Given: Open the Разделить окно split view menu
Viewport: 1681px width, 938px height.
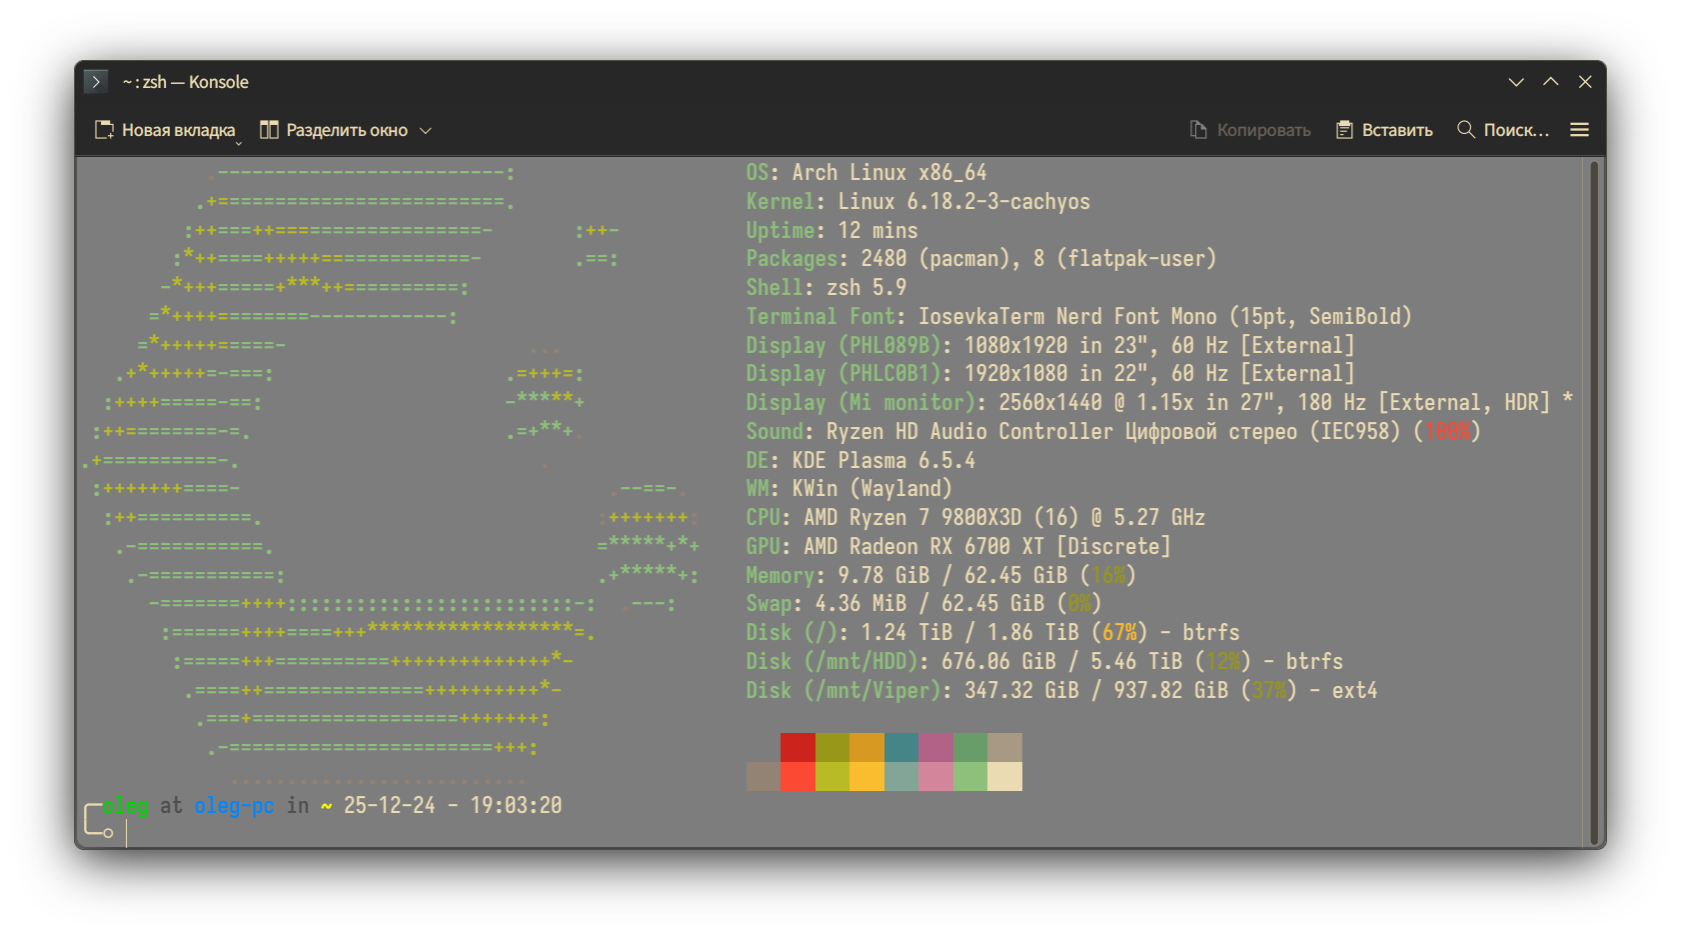Looking at the screenshot, I should (346, 130).
